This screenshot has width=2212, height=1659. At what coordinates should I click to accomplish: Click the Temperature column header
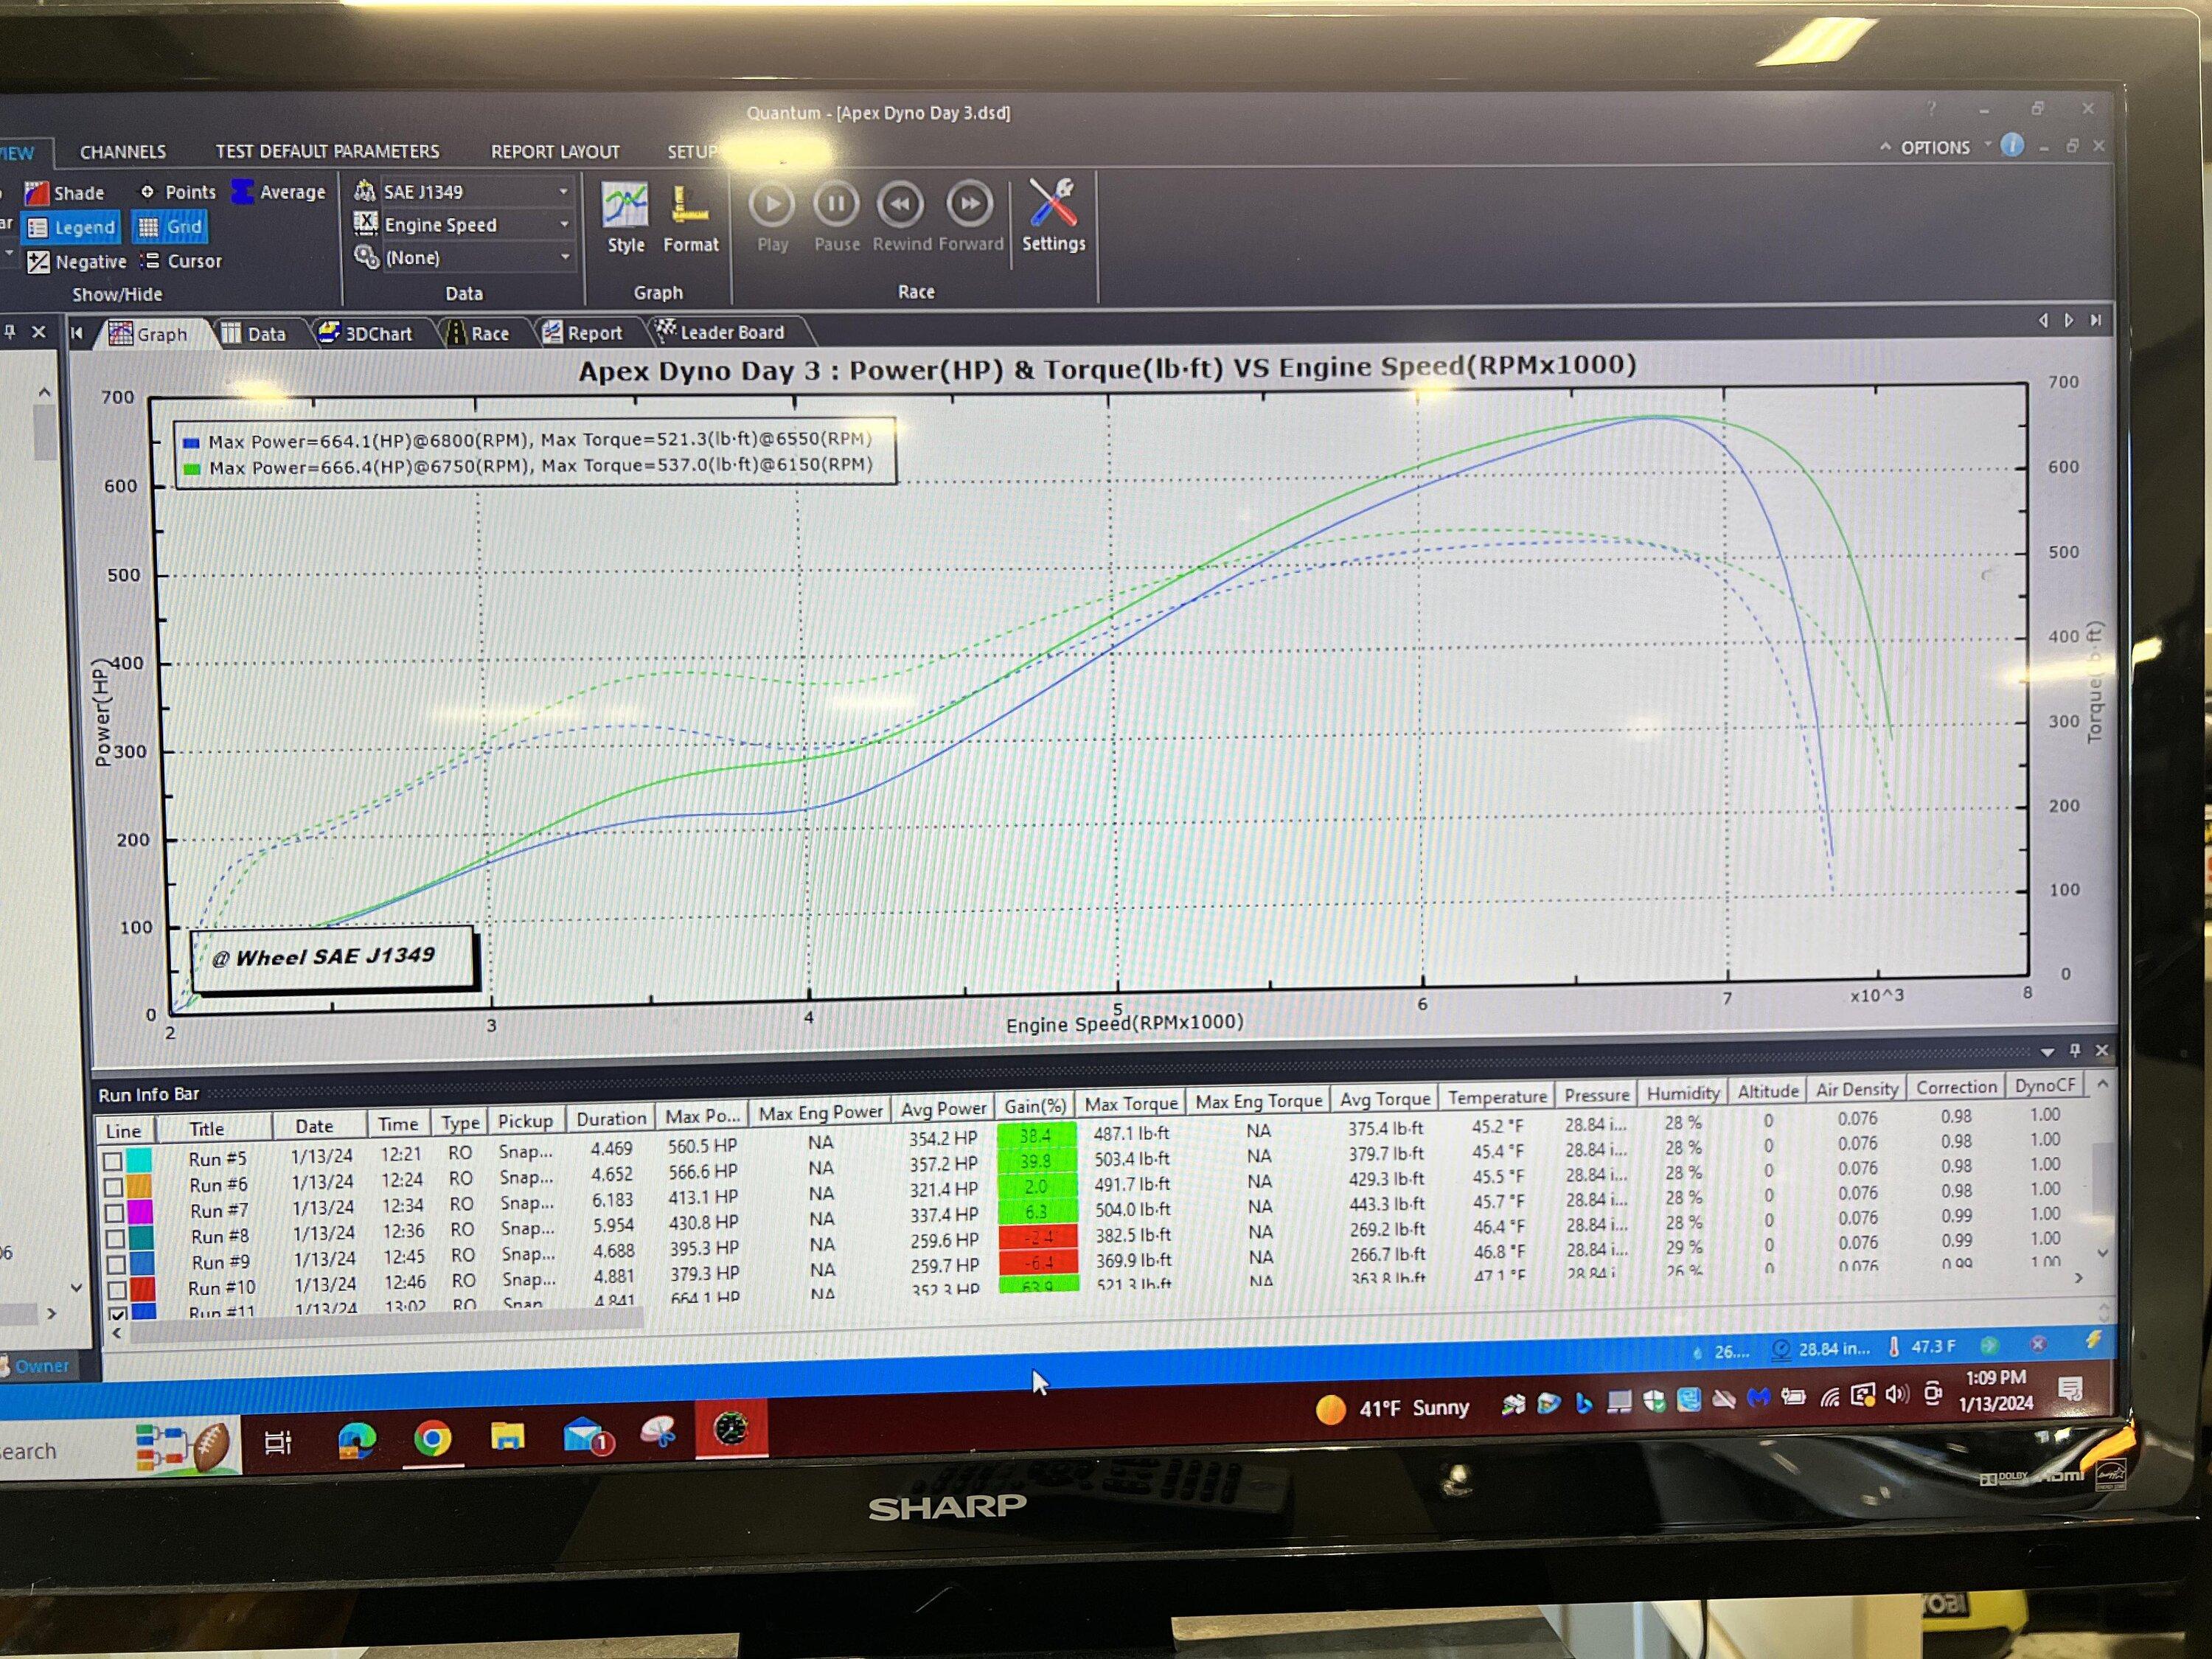[x=1497, y=1097]
